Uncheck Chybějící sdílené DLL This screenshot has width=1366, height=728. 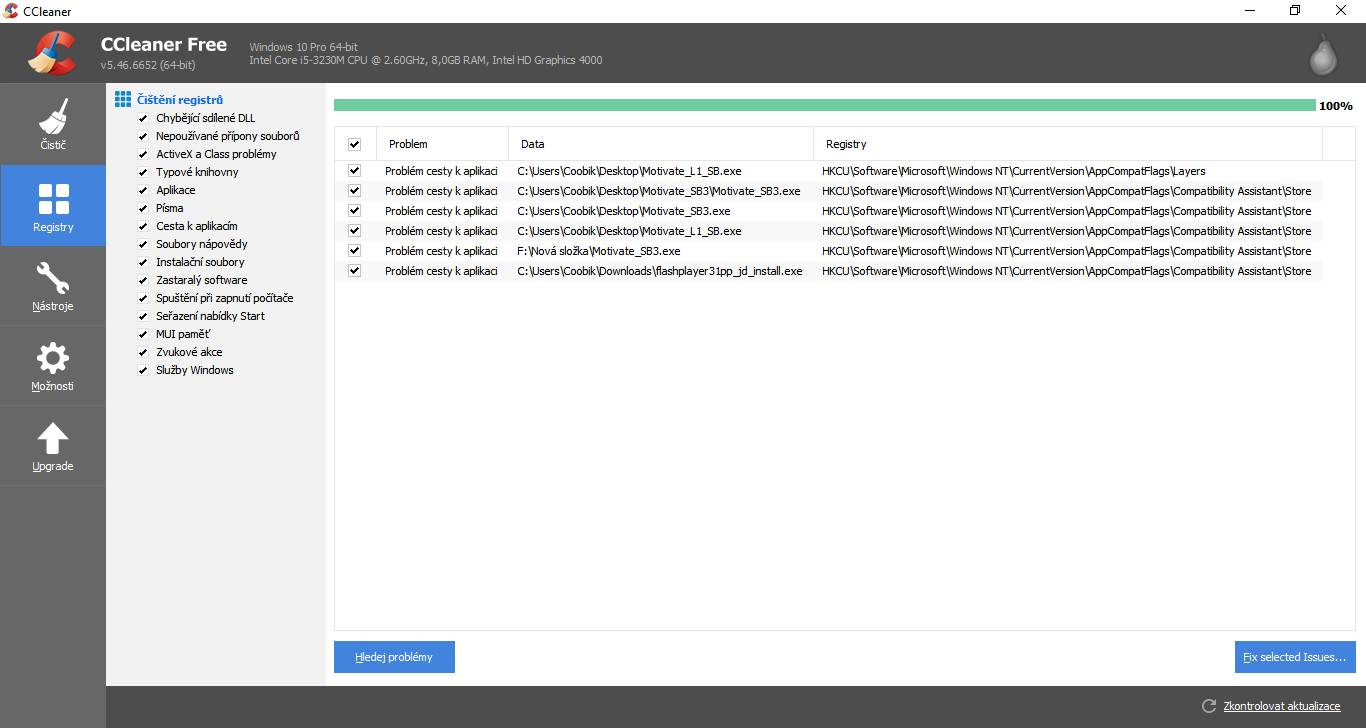(143, 118)
